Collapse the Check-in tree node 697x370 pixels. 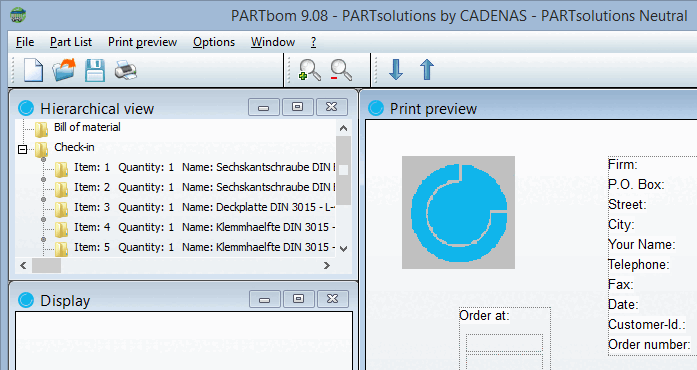pyautogui.click(x=23, y=149)
